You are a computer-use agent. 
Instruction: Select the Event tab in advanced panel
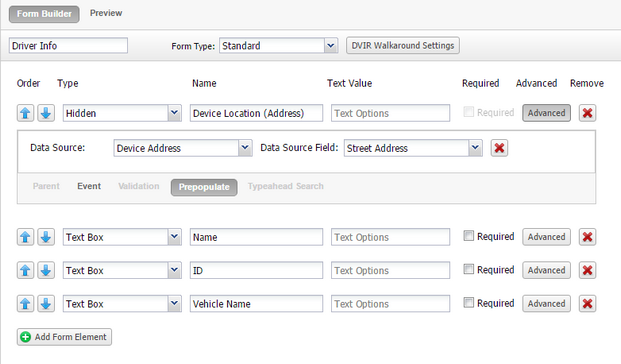tap(89, 186)
